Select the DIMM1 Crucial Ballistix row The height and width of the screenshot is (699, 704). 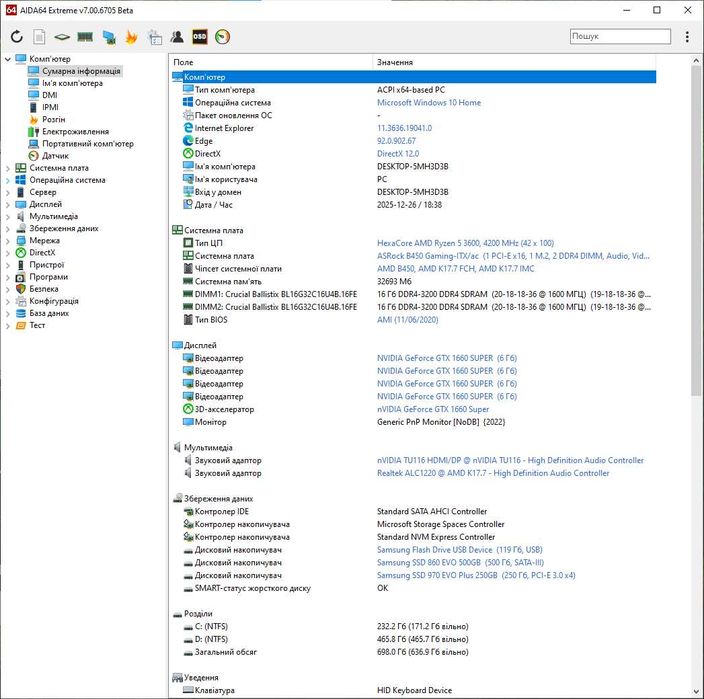pyautogui.click(x=413, y=295)
